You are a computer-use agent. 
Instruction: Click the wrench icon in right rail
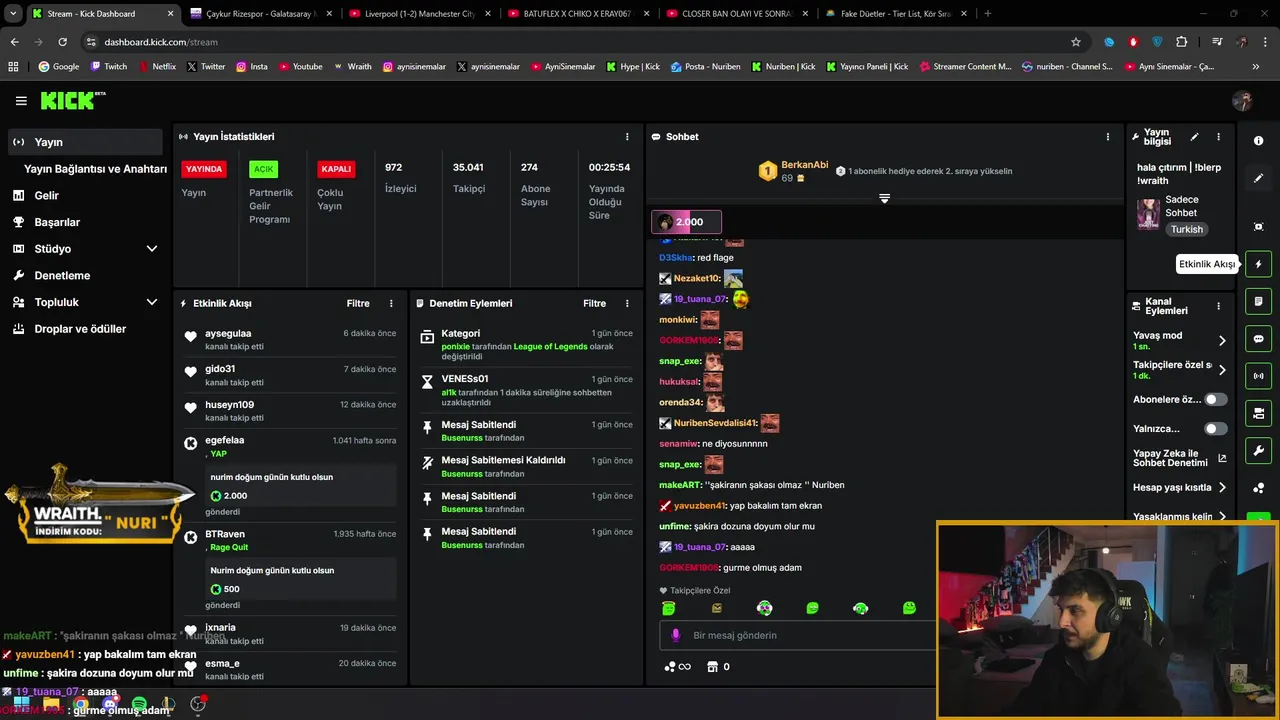1258,450
